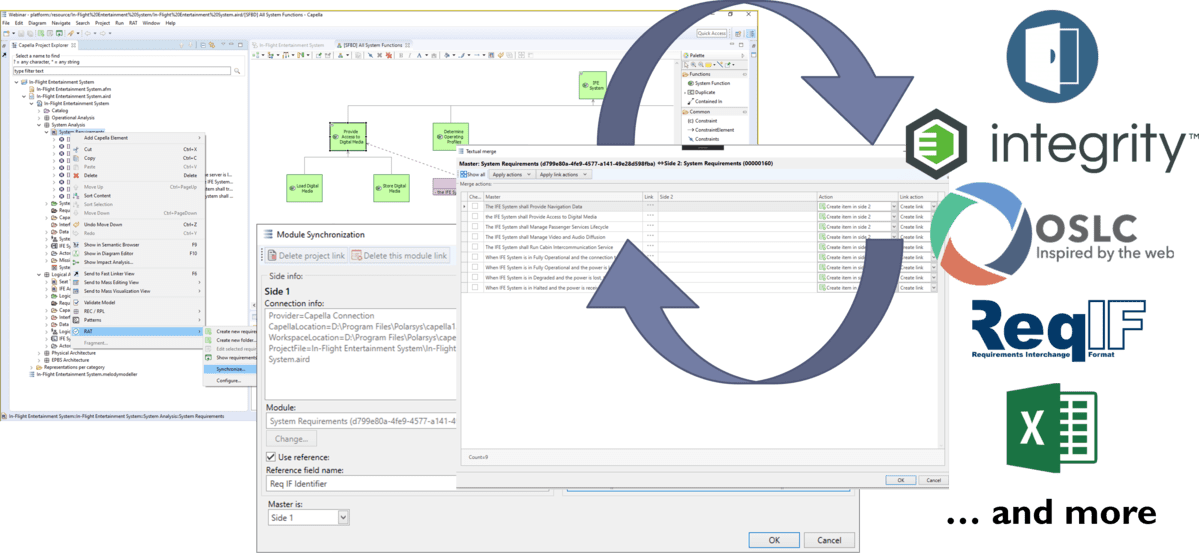Click Load Digital Media function node
This screenshot has height=555, width=1199.
pos(302,188)
